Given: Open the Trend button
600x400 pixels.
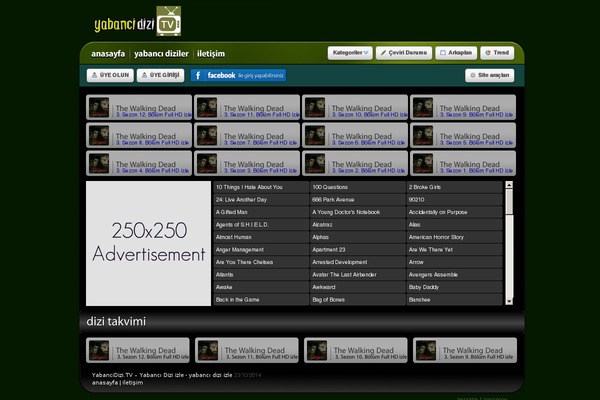Looking at the screenshot, I should pyautogui.click(x=497, y=53).
